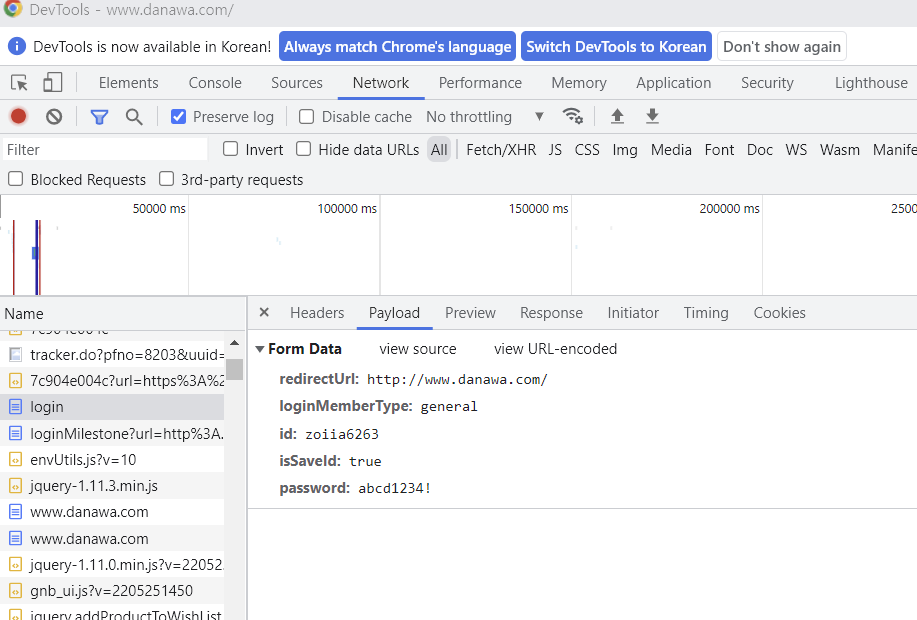The height and width of the screenshot is (620, 917).
Task: Toggle the Preserve log checkbox
Action: click(178, 117)
